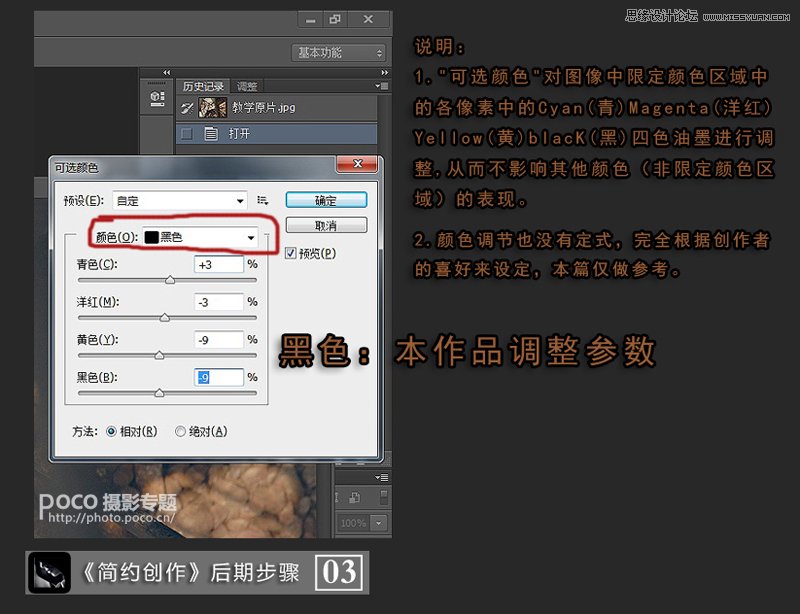Screen dimensions: 800x614
Task: Click the 可选颜色 dialog title bar text
Action: click(x=77, y=167)
